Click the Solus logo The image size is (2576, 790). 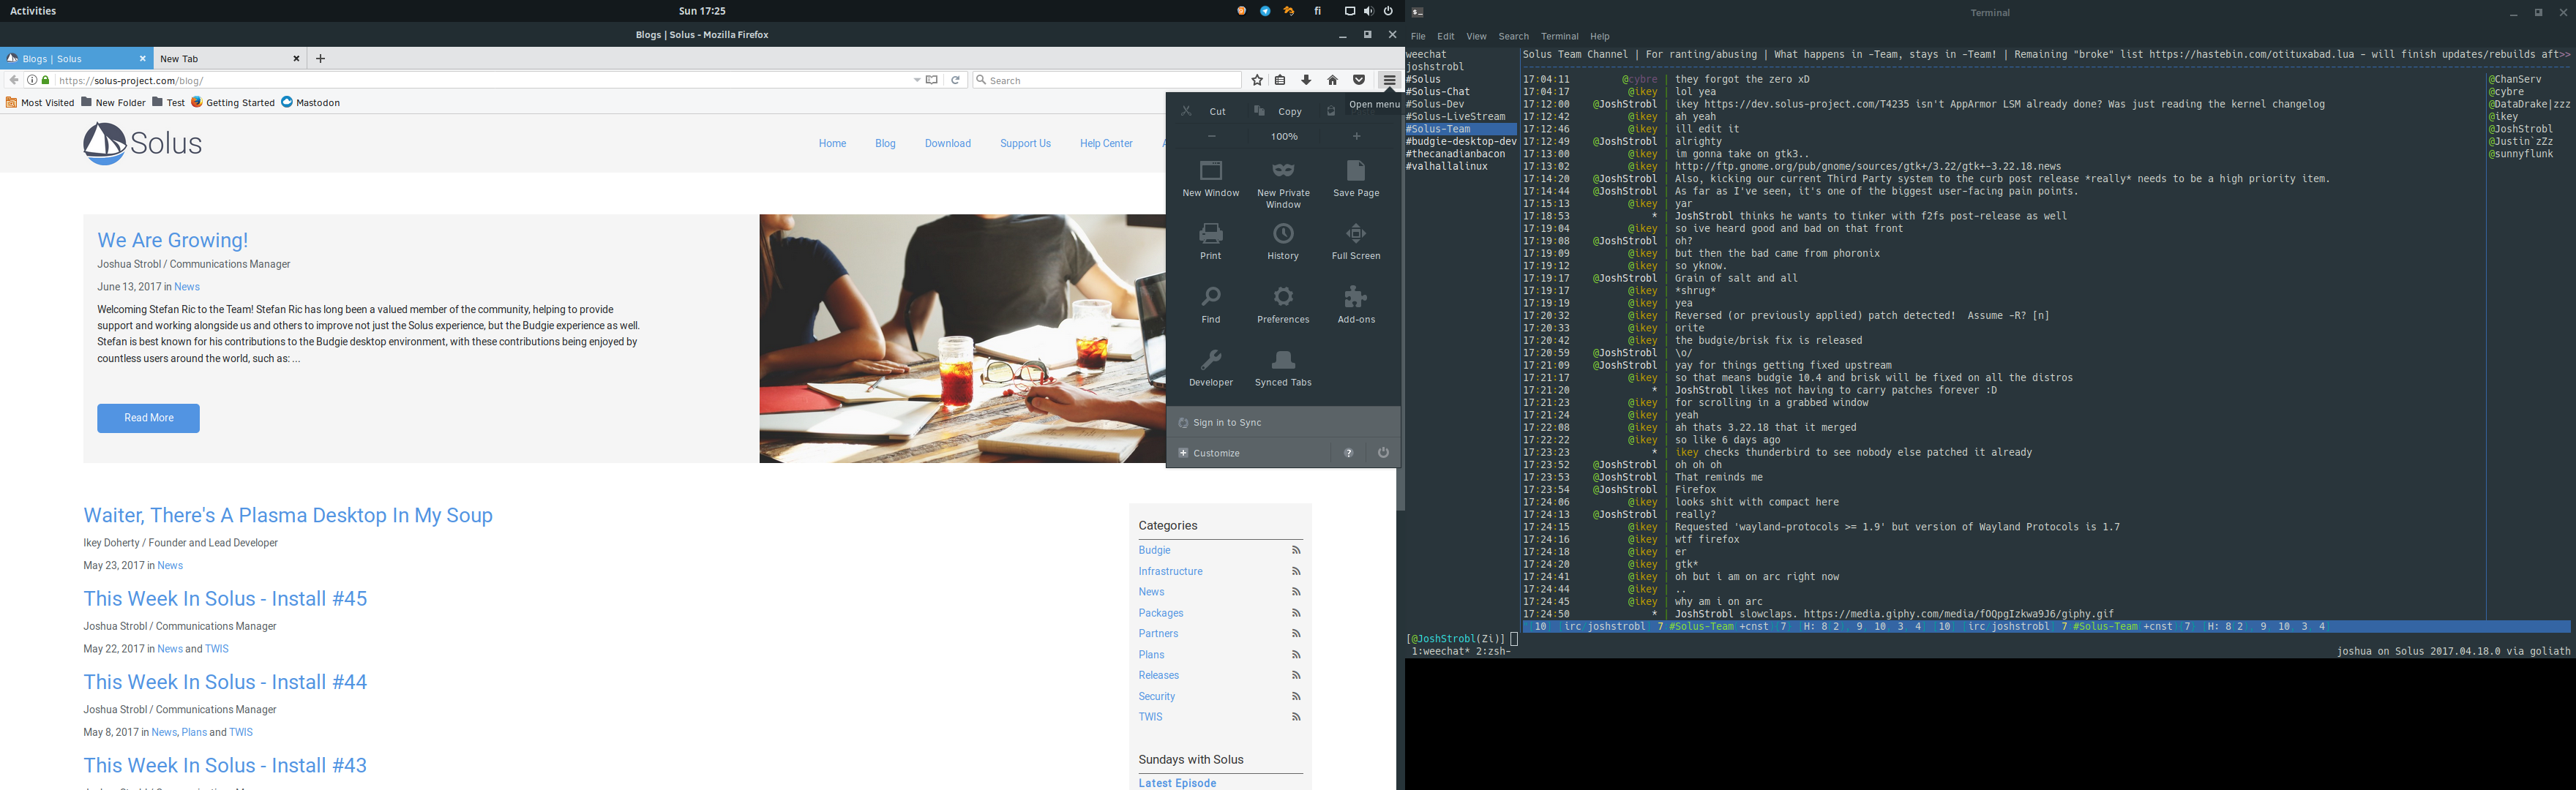pos(142,144)
